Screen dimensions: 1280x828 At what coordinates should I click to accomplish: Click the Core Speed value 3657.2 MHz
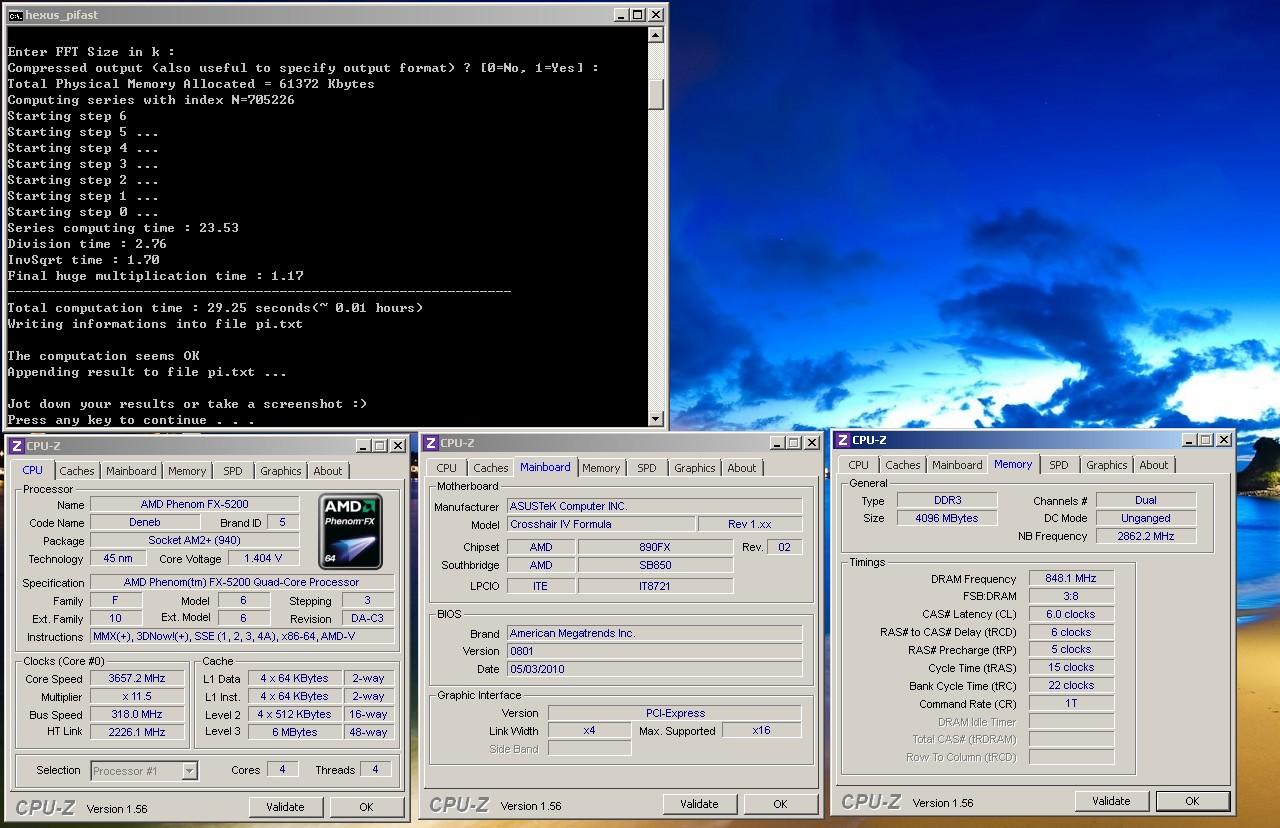[136, 679]
